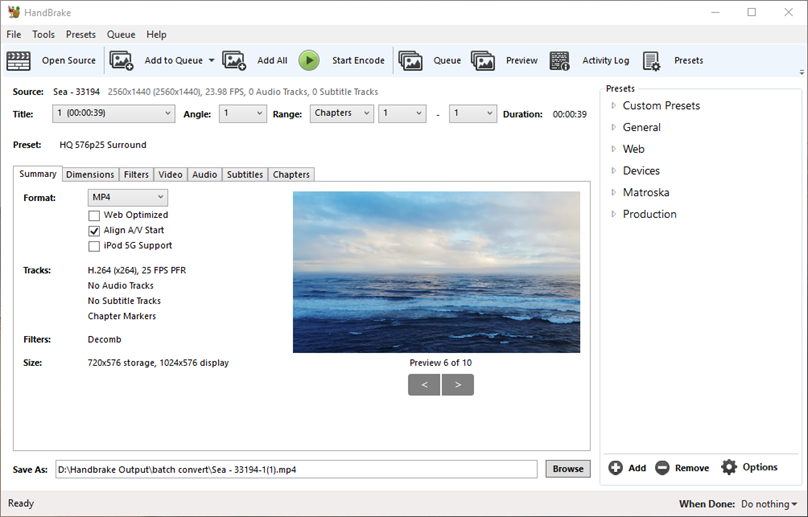Open the Add to Queue dropdown arrow
Image resolution: width=808 pixels, height=517 pixels.
pyautogui.click(x=211, y=61)
